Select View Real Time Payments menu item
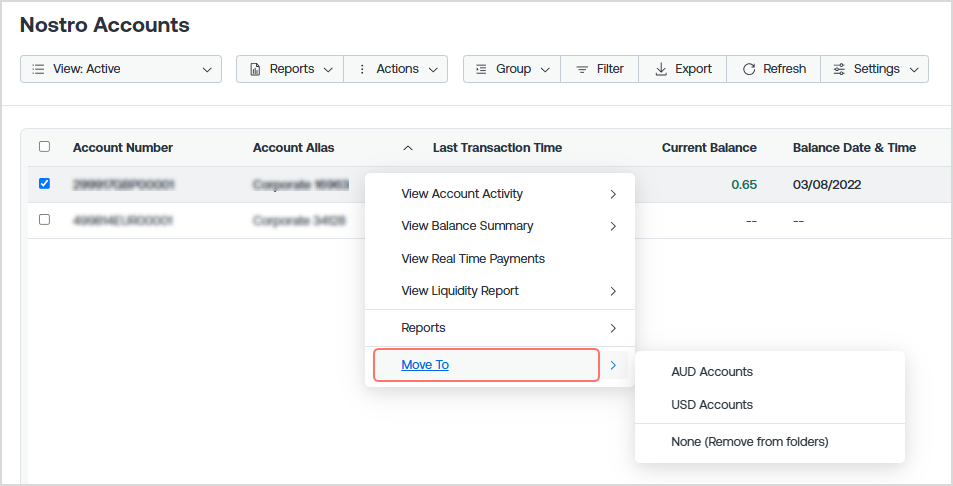The width and height of the screenshot is (953, 486). 473,259
